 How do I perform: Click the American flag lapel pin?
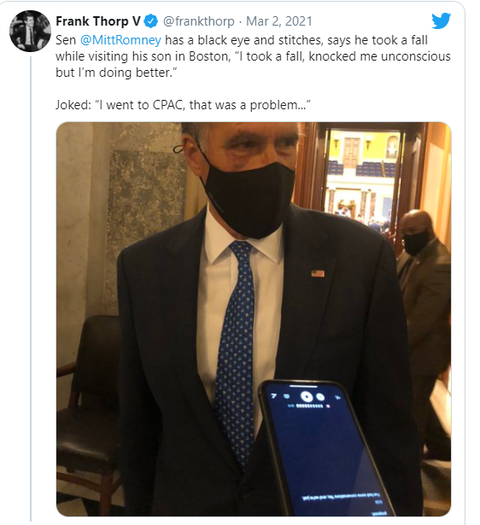pos(318,274)
